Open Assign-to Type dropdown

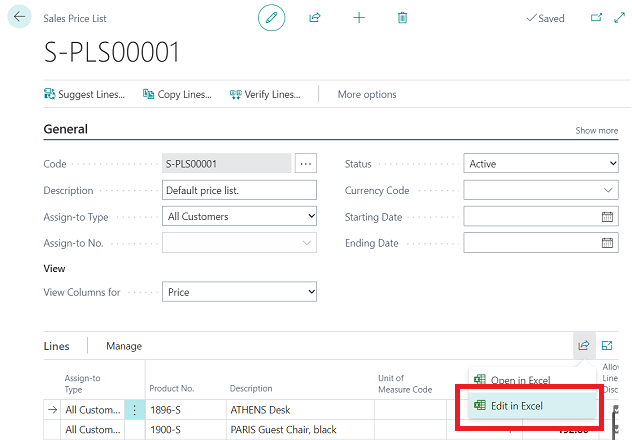(239, 216)
